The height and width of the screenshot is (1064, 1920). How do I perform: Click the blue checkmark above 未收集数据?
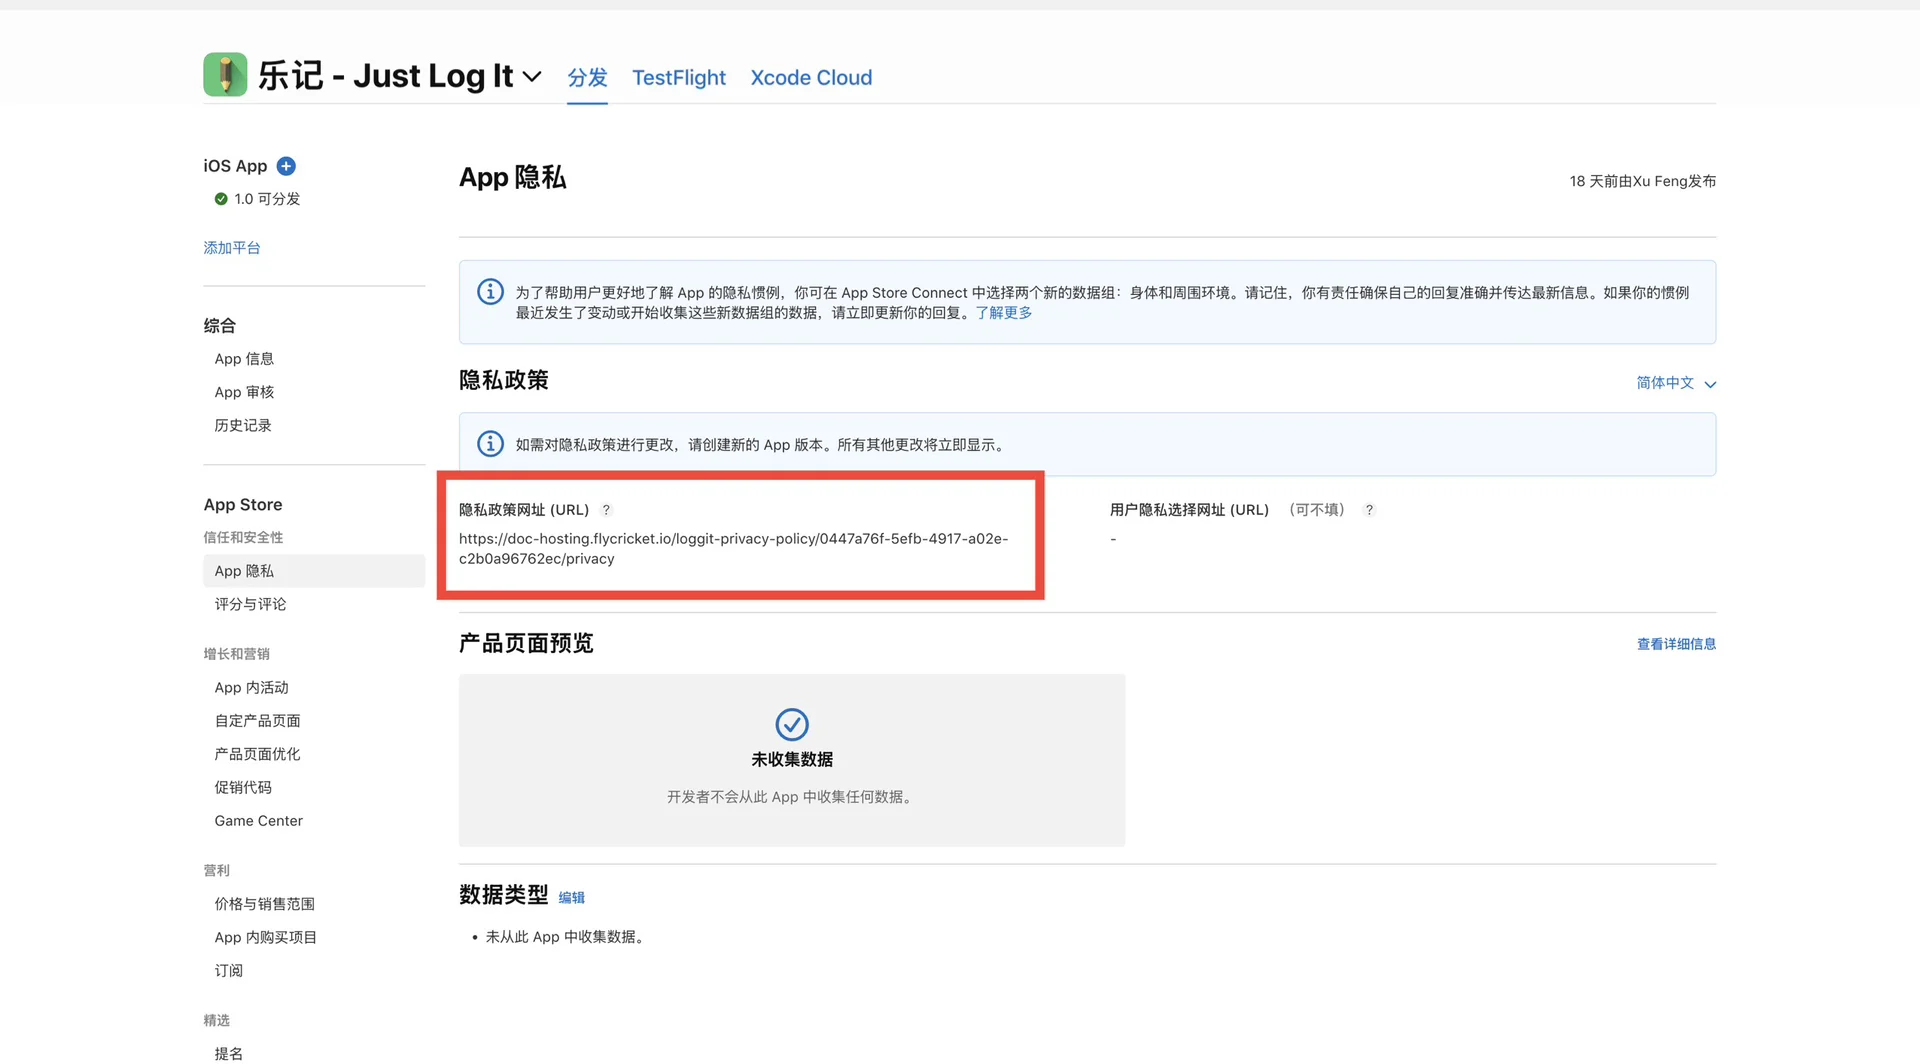click(791, 724)
